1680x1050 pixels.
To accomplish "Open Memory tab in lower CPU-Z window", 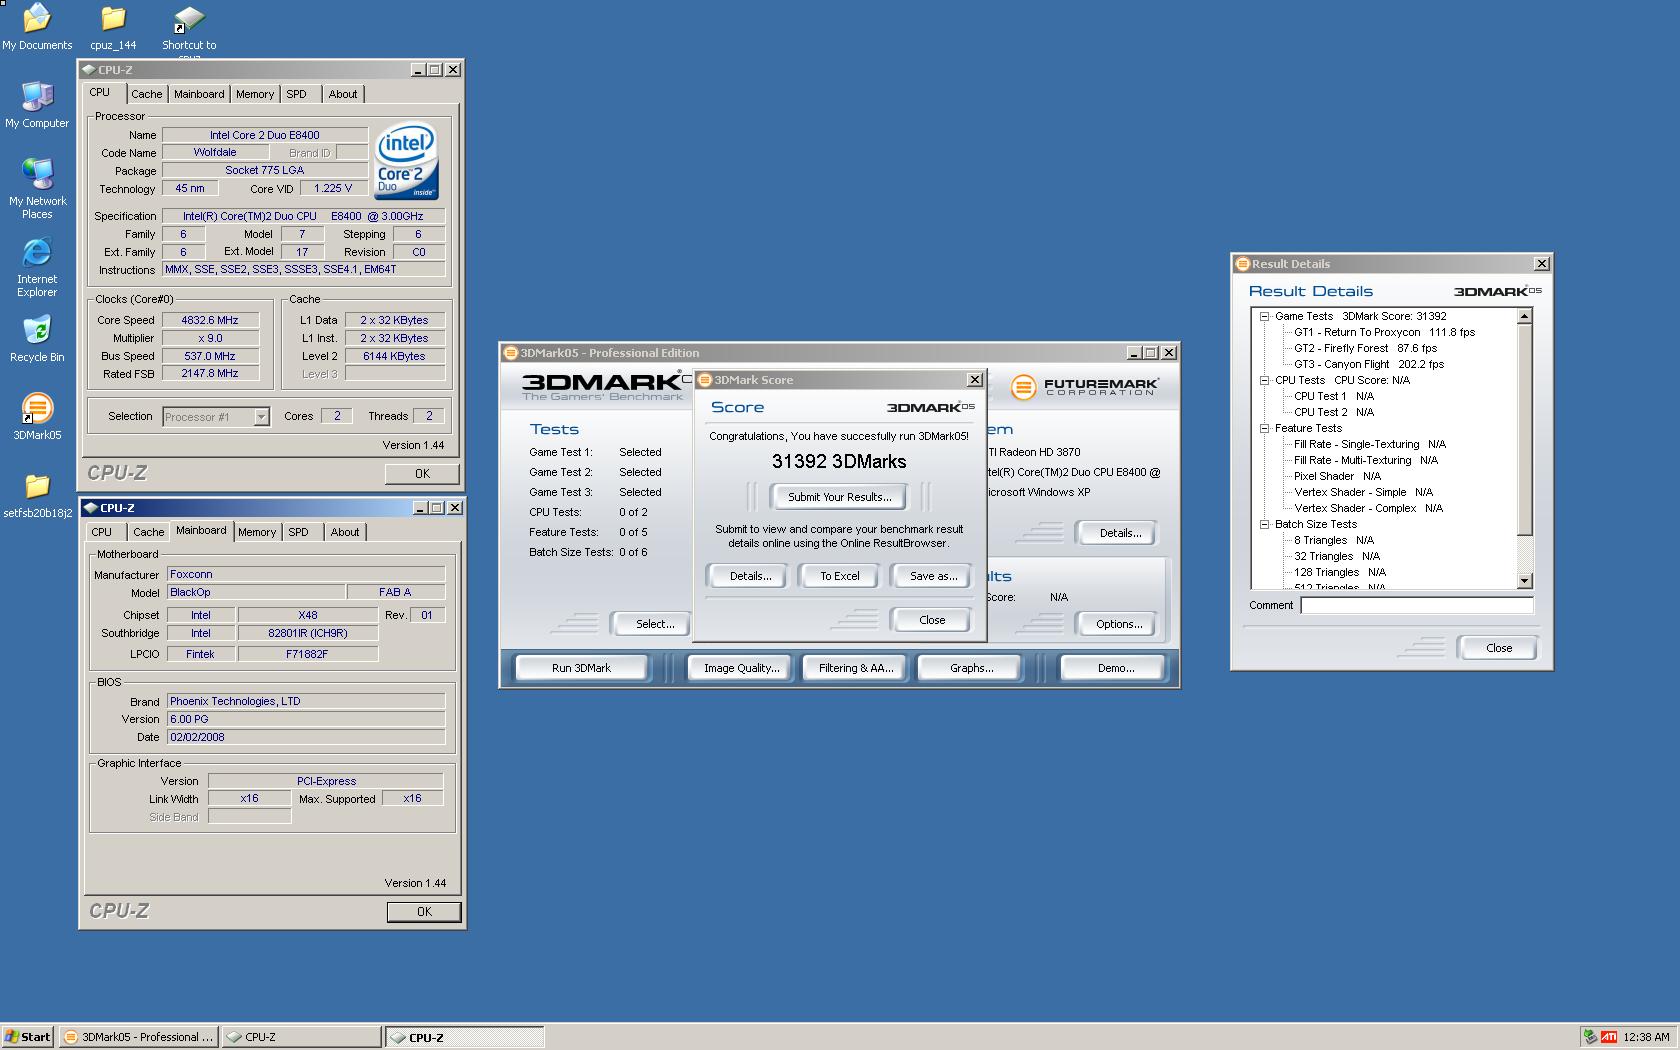I will pos(257,532).
